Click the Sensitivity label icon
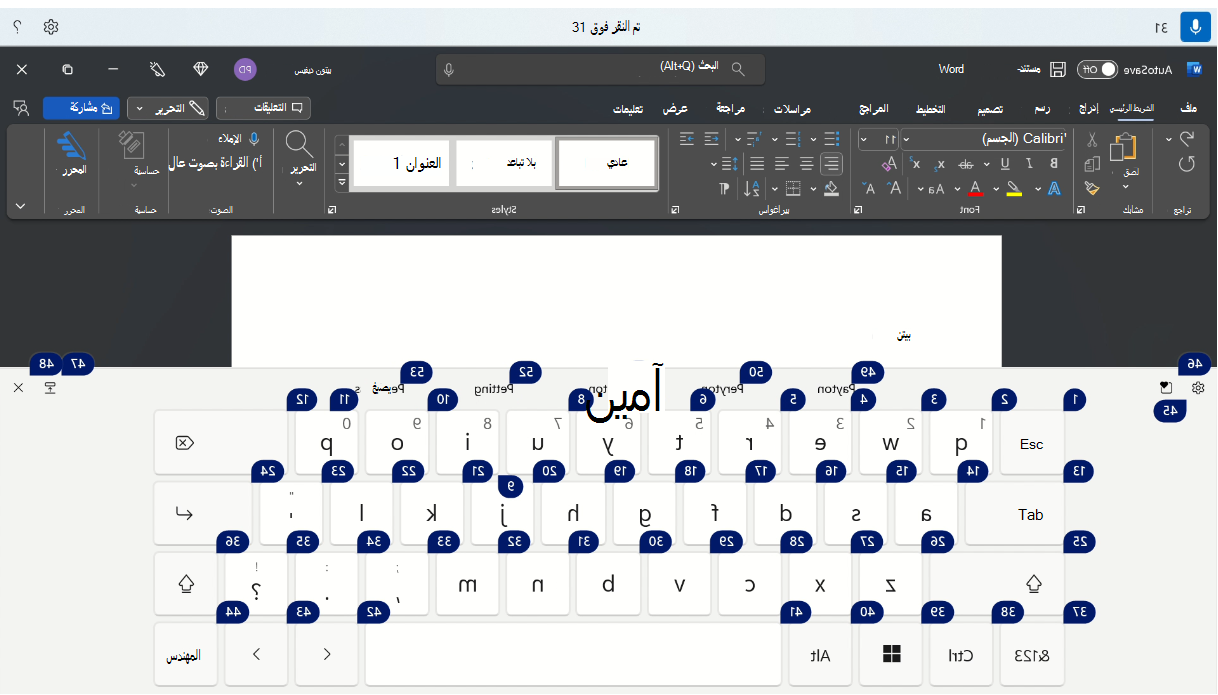This screenshot has width=1218, height=695. (x=132, y=145)
